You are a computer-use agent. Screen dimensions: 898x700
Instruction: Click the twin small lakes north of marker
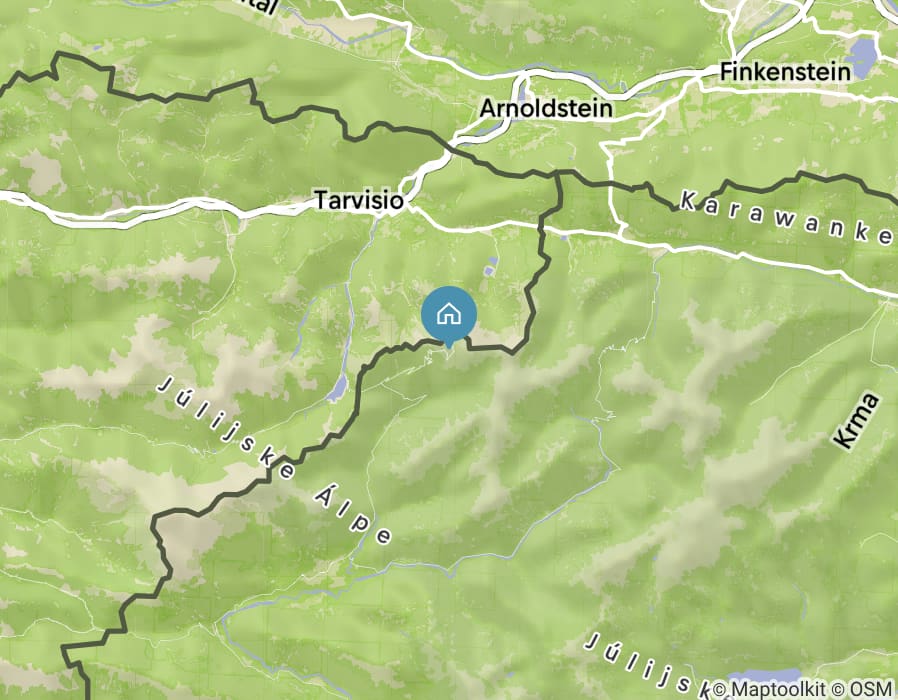[490, 266]
